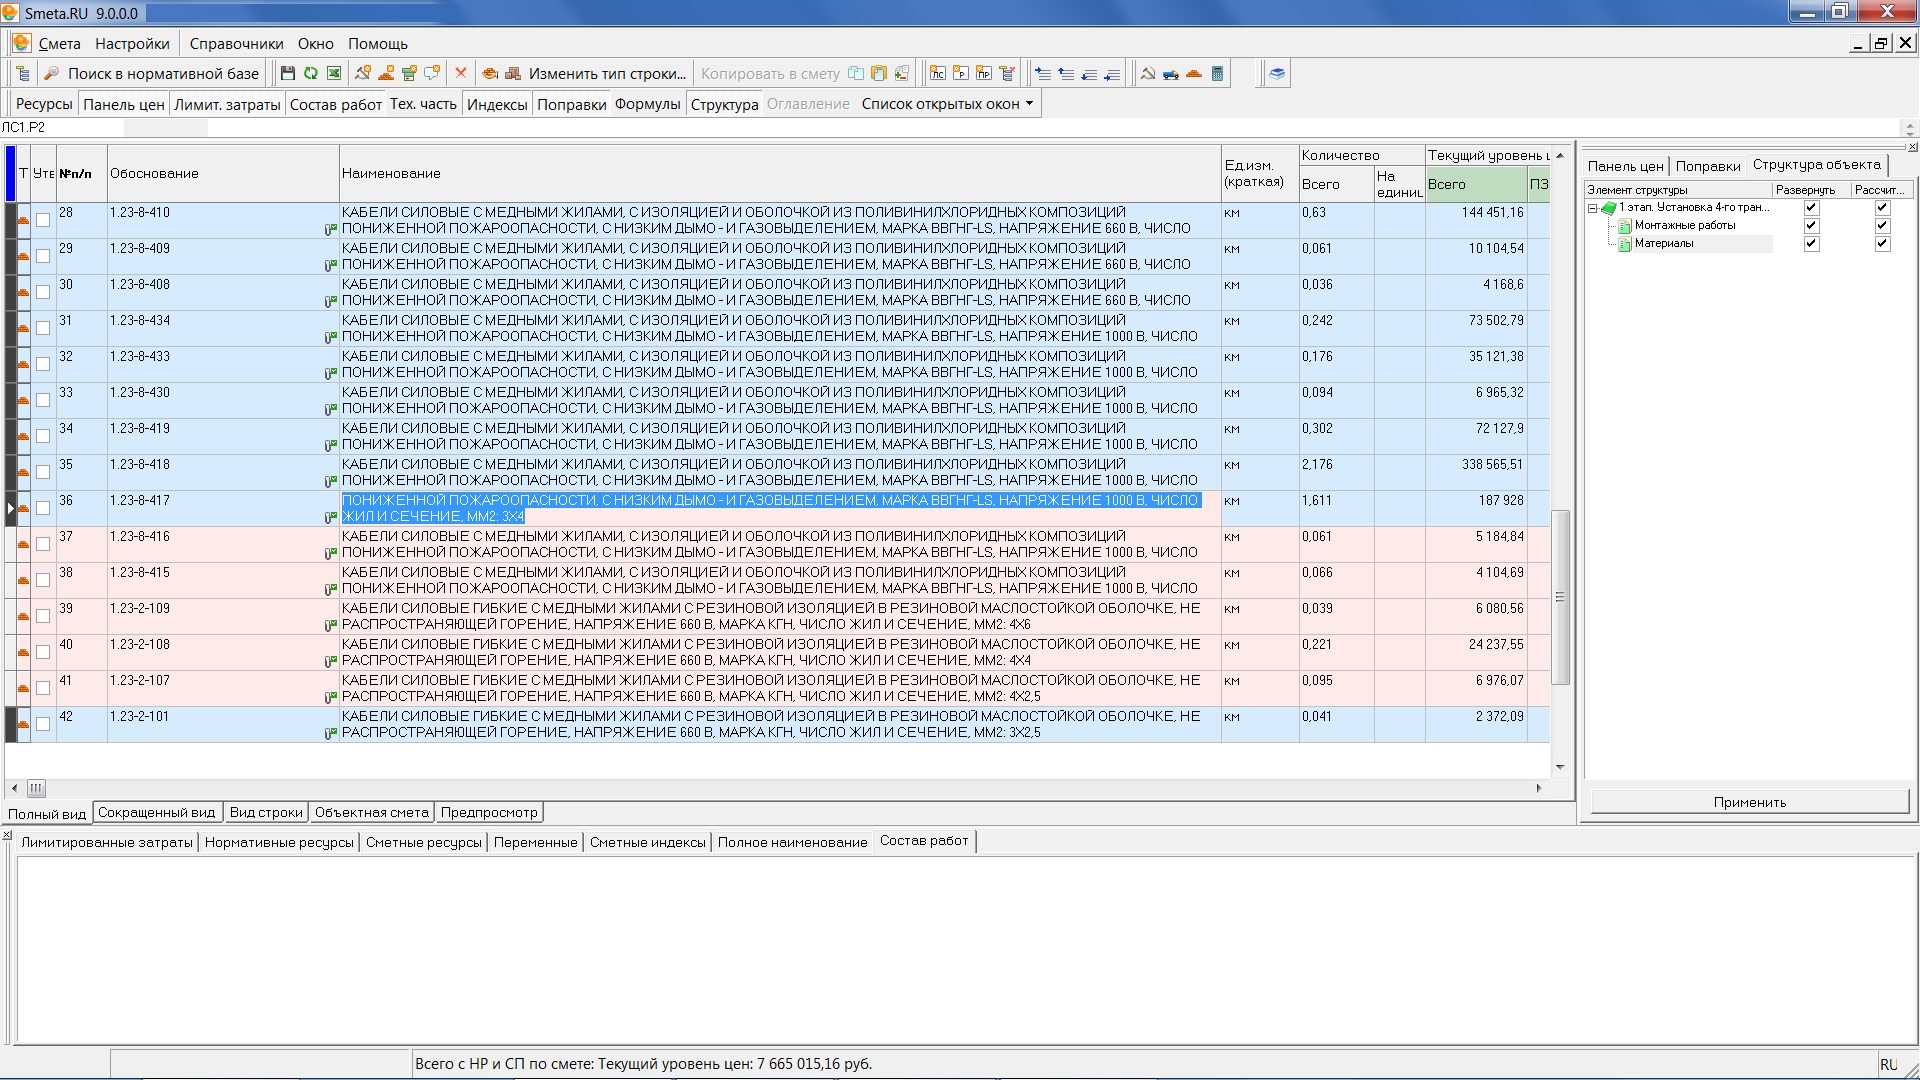Click the Лимит. затраты toolbar button
This screenshot has width=1920, height=1080.
(x=227, y=104)
